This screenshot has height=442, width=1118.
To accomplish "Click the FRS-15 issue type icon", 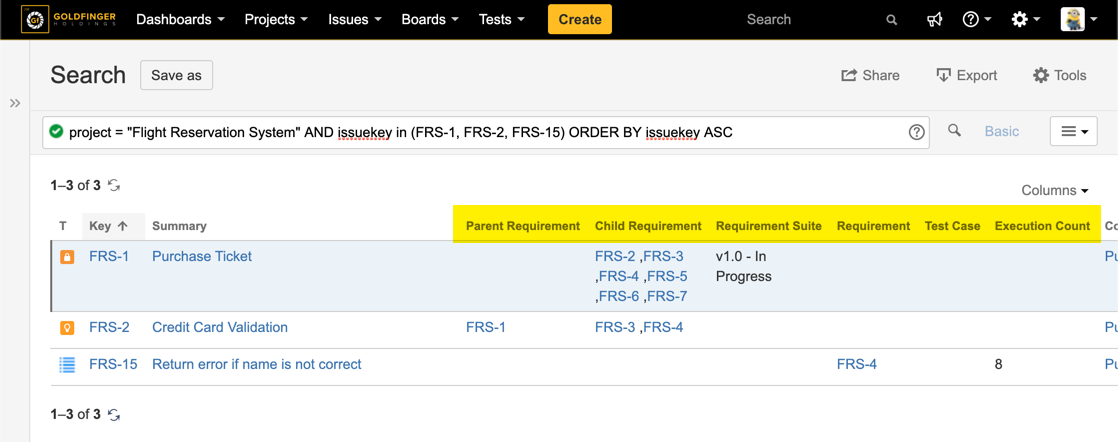I will [x=67, y=365].
